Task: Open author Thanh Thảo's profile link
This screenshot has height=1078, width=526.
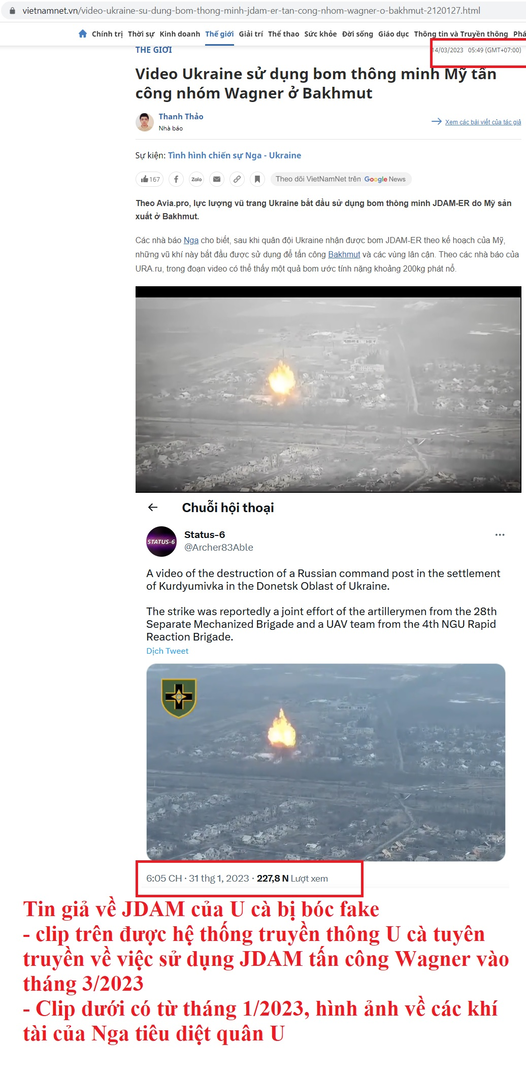Action: [x=181, y=116]
